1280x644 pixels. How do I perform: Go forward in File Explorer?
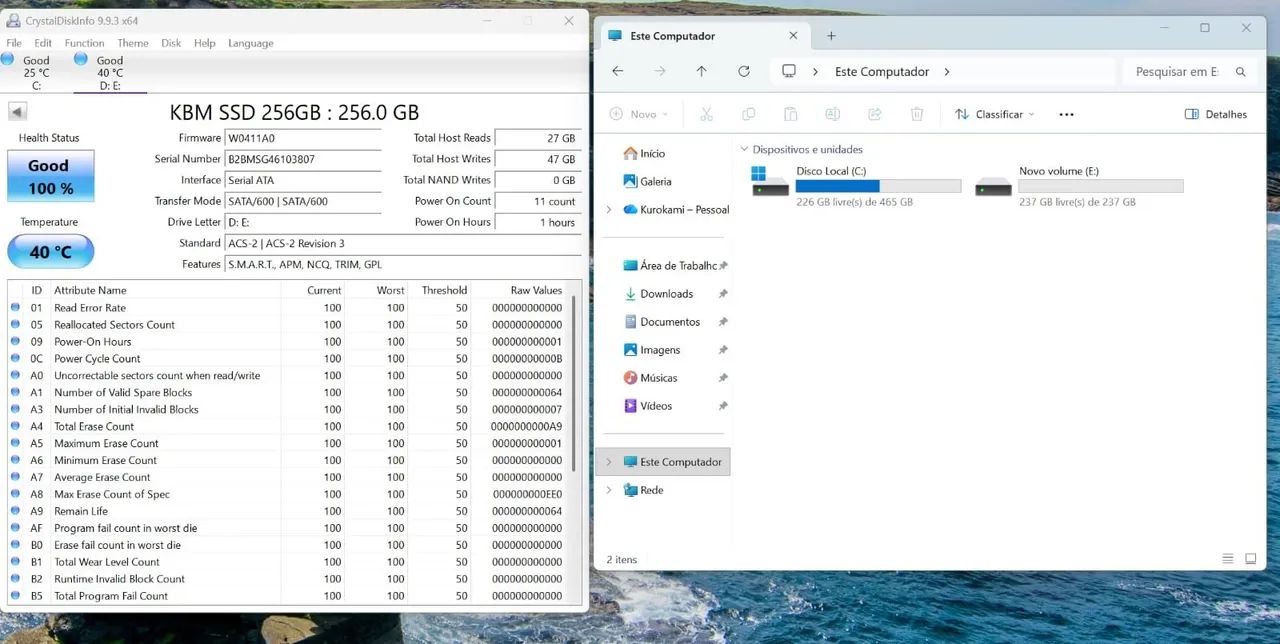point(659,71)
